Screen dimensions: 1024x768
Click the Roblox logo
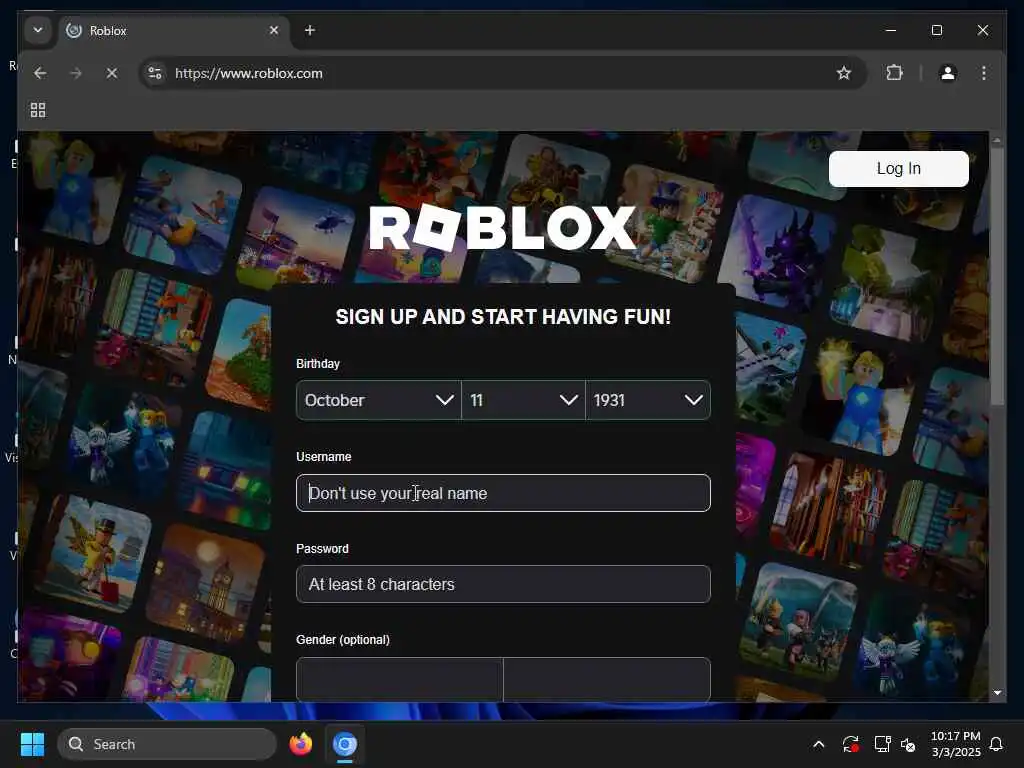click(x=503, y=227)
